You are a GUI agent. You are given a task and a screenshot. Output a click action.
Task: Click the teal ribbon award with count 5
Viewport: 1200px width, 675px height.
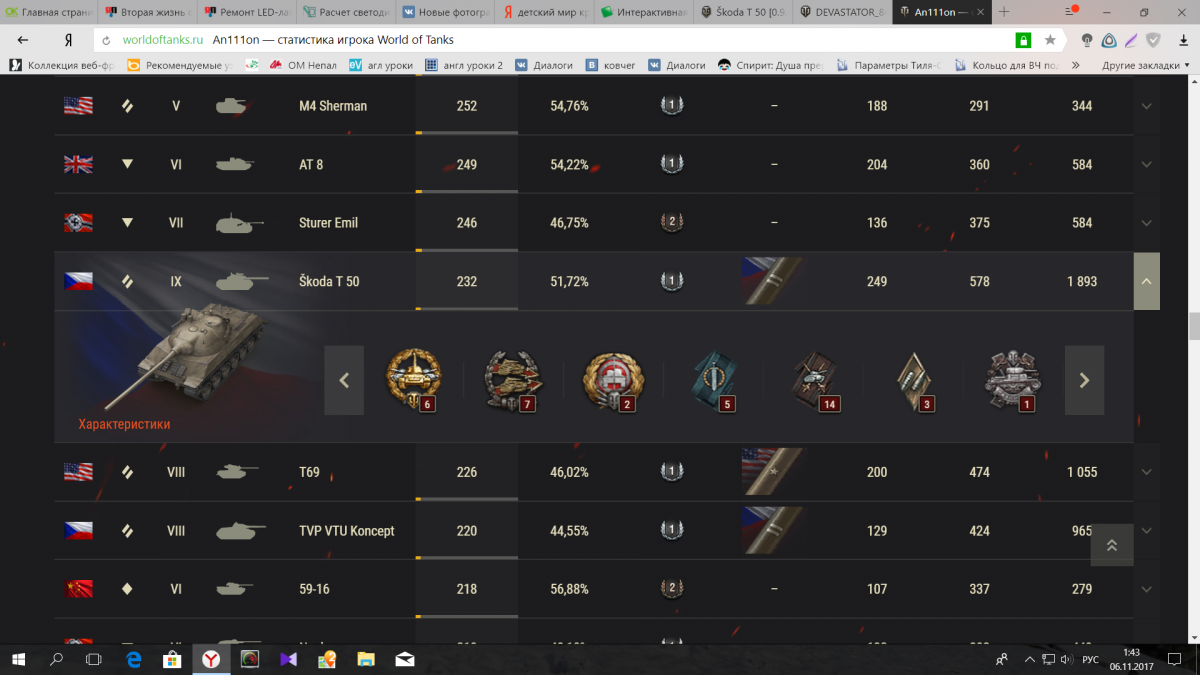click(x=713, y=380)
